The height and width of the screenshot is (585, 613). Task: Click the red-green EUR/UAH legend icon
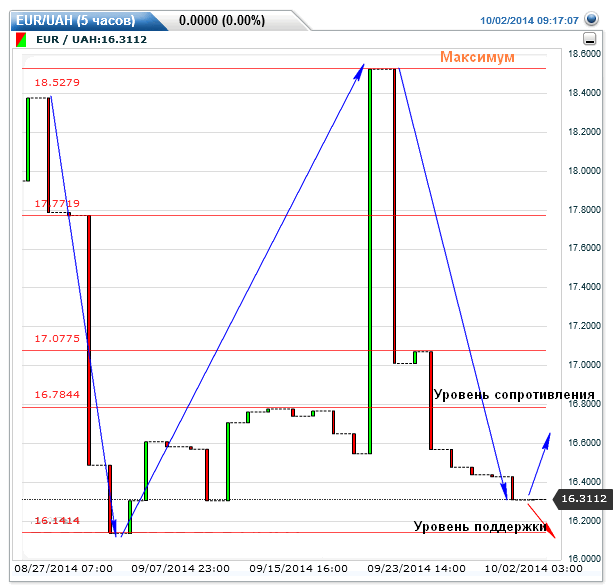point(21,40)
